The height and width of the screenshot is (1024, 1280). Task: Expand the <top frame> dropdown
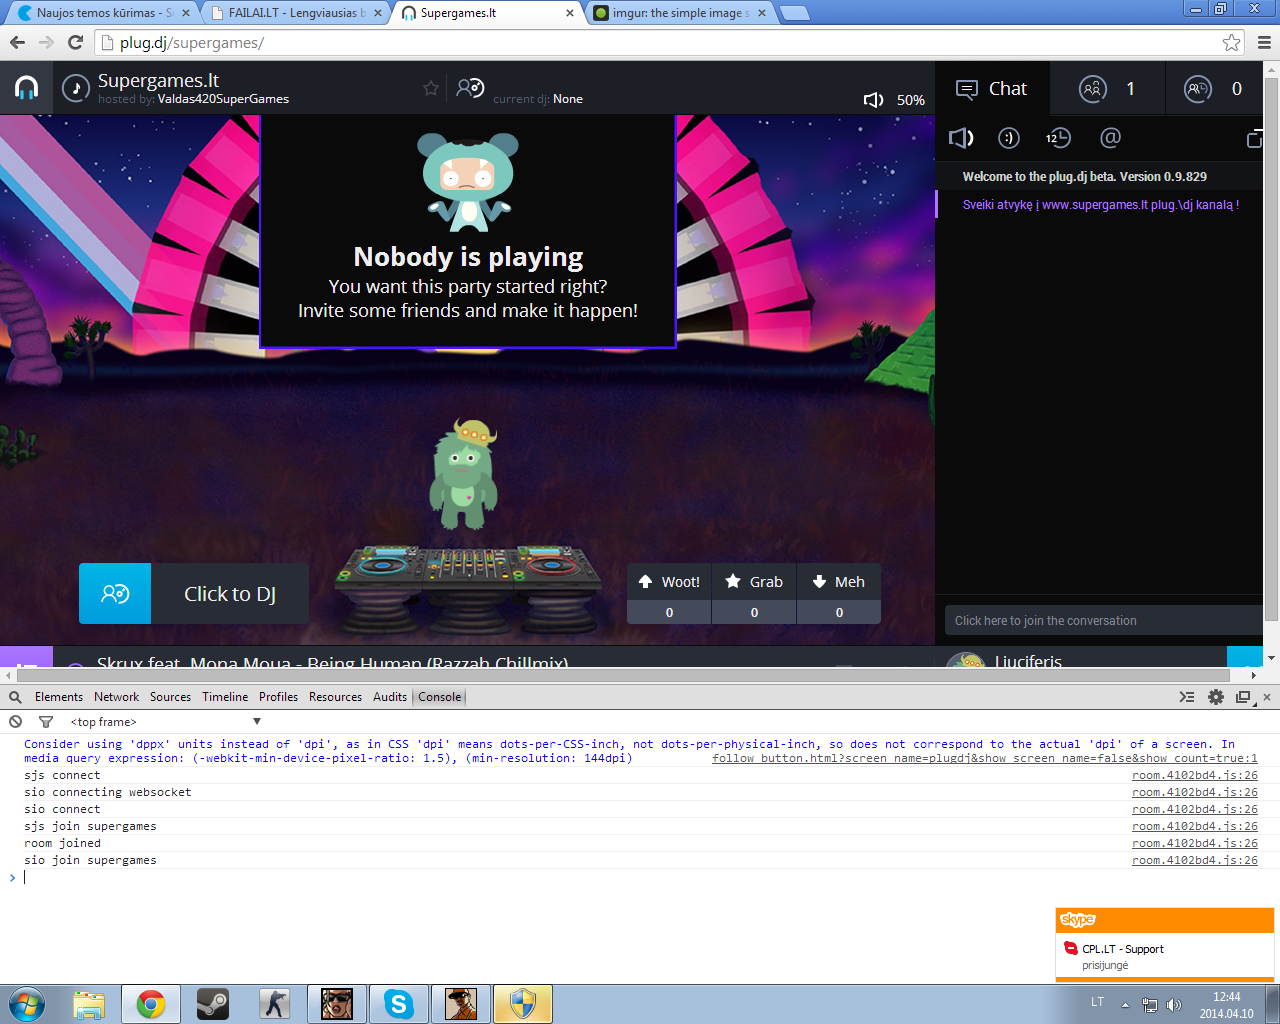pos(165,721)
